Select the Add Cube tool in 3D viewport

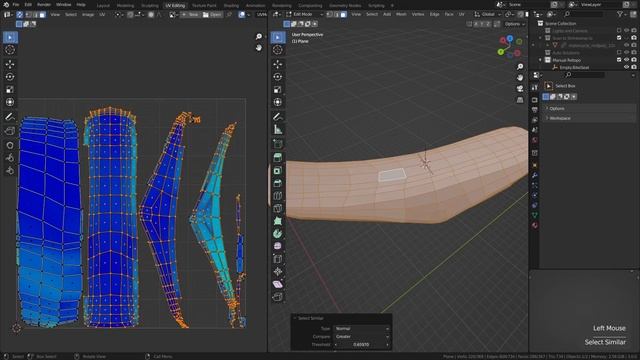tap(278, 144)
